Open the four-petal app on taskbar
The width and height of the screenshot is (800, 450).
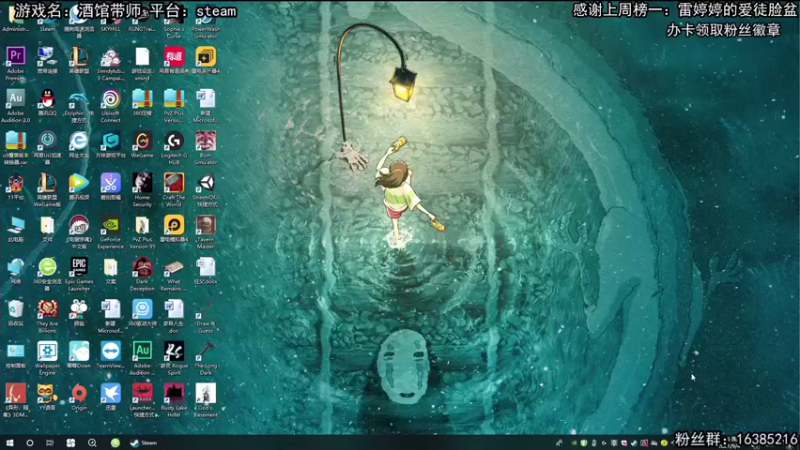point(70,443)
